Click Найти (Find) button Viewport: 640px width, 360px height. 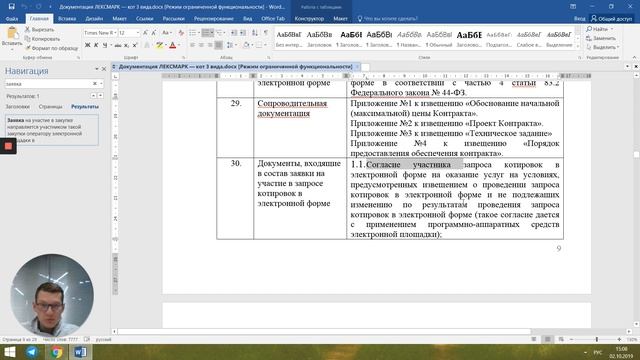[x=600, y=29]
